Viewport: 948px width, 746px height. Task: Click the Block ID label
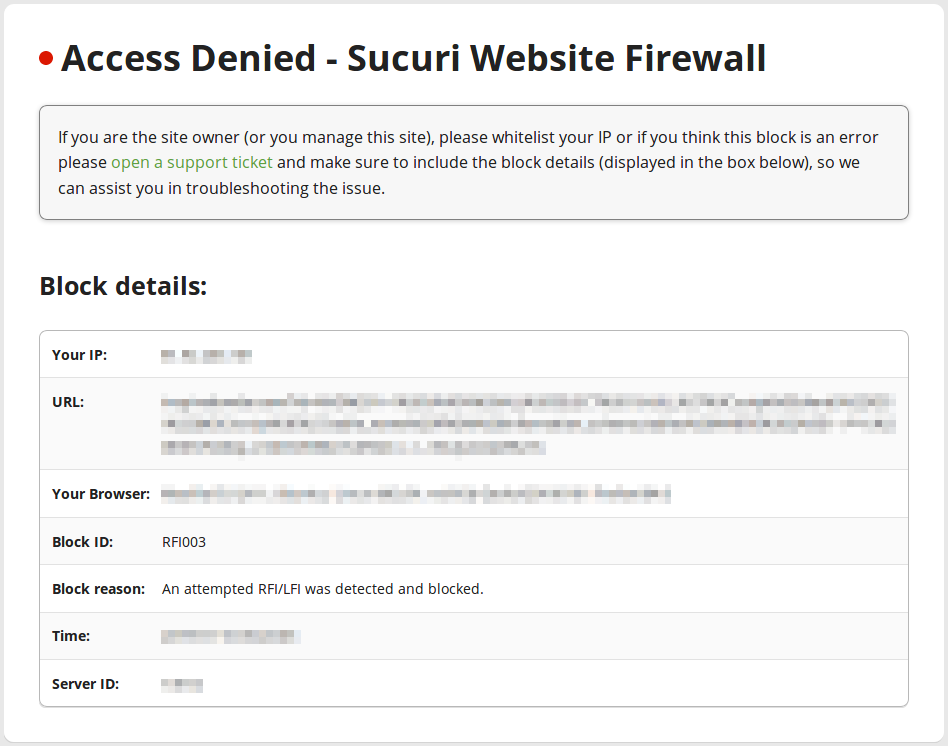(x=82, y=542)
